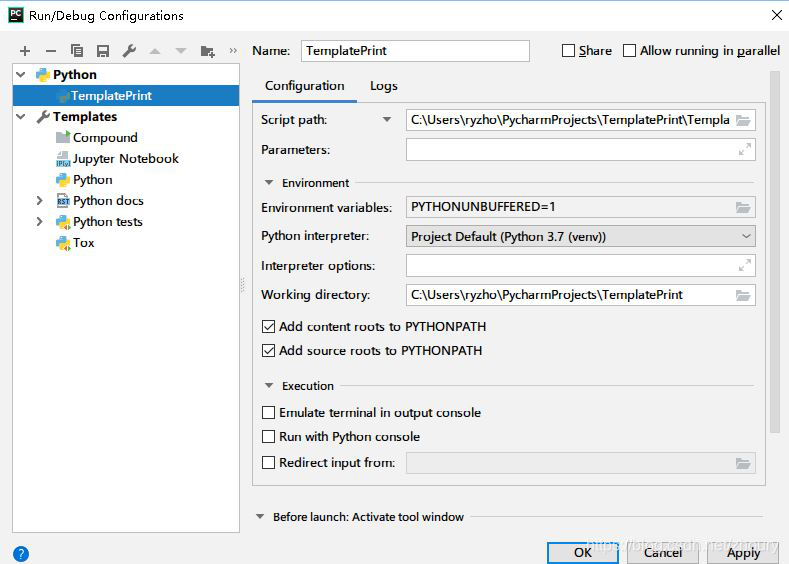Open Environment variables editor icon
This screenshot has width=789, height=564.
743,207
